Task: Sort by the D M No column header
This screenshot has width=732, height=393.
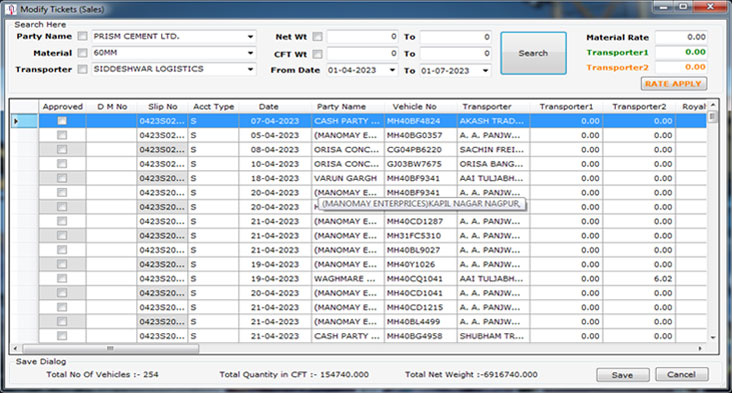Action: (x=112, y=106)
